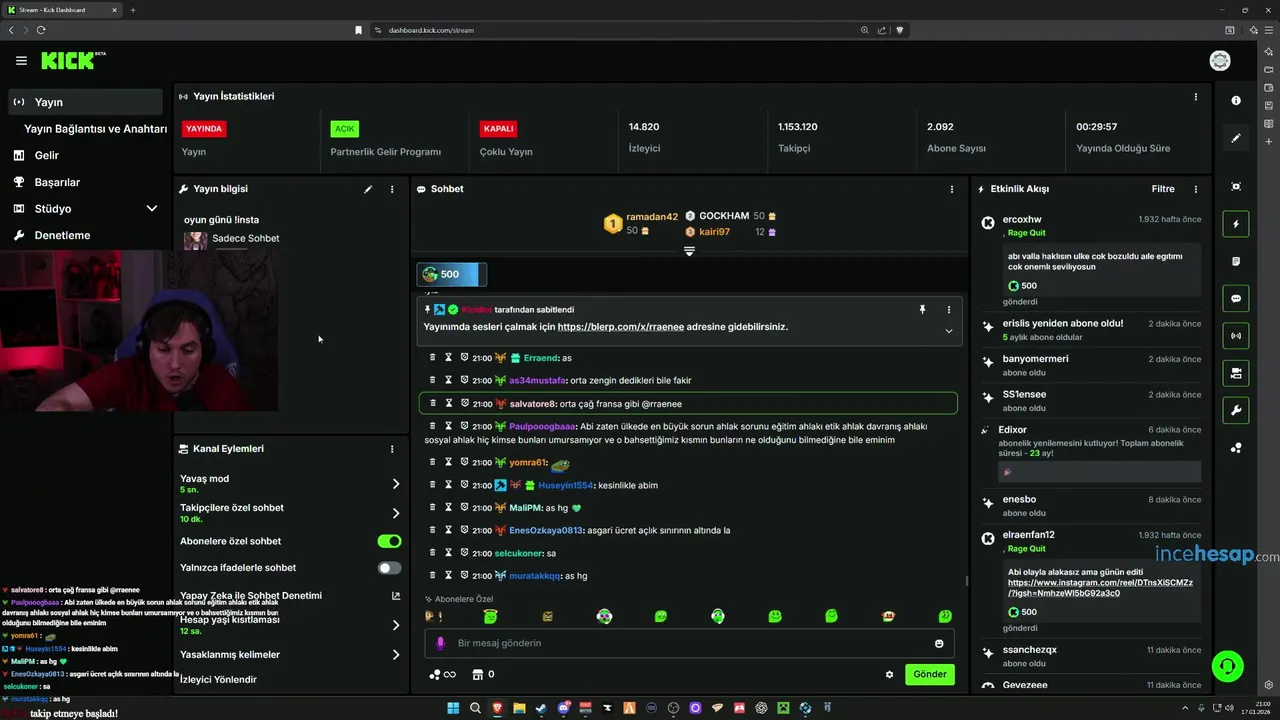Open Yayın Bağlantısı ve Anahtarı
This screenshot has width=1280, height=720.
pos(95,129)
